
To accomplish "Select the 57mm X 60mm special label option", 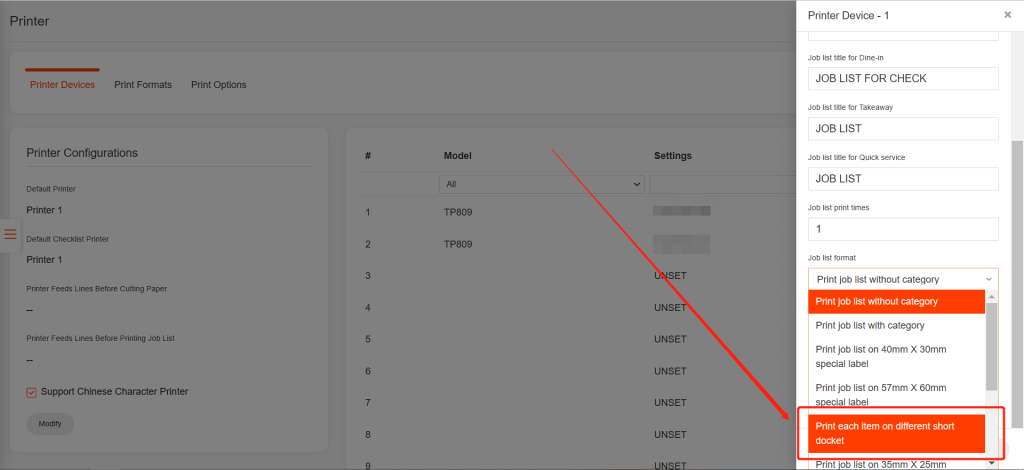I will 897,394.
